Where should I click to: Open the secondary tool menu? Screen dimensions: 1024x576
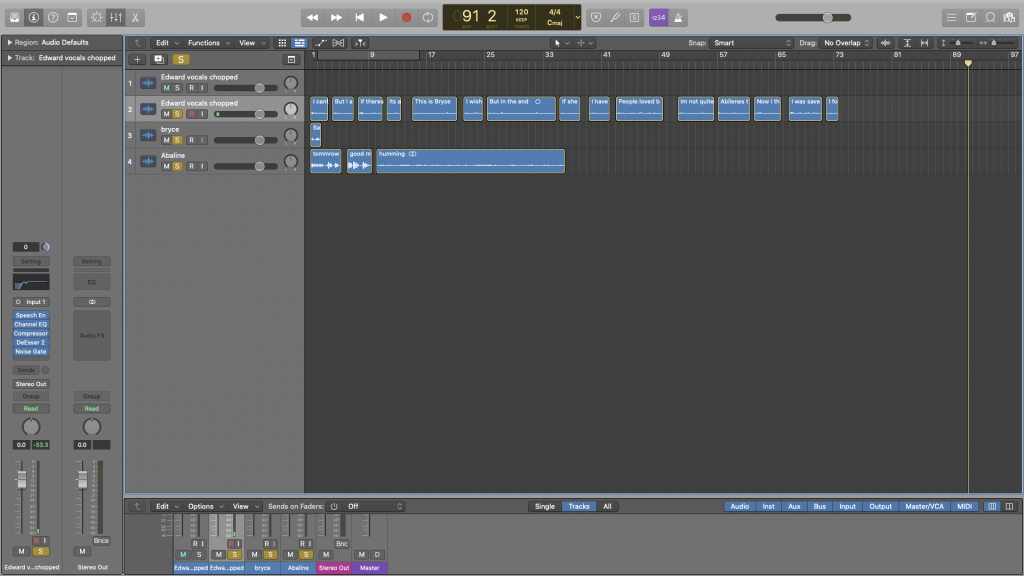click(584, 43)
